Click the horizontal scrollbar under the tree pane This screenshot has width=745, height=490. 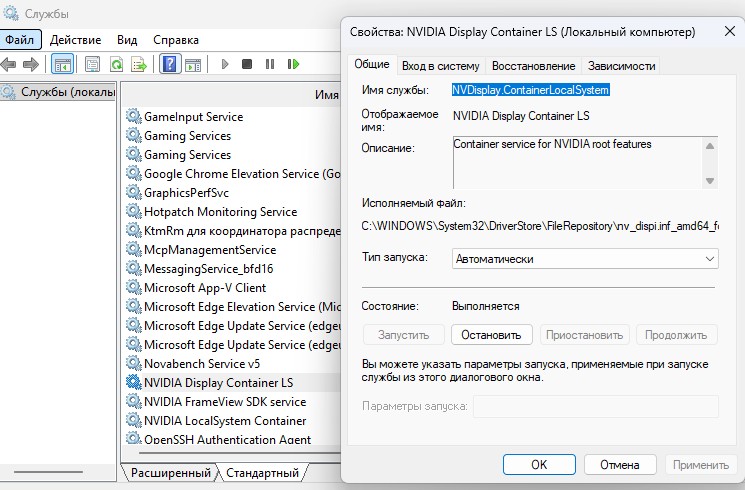pos(48,472)
